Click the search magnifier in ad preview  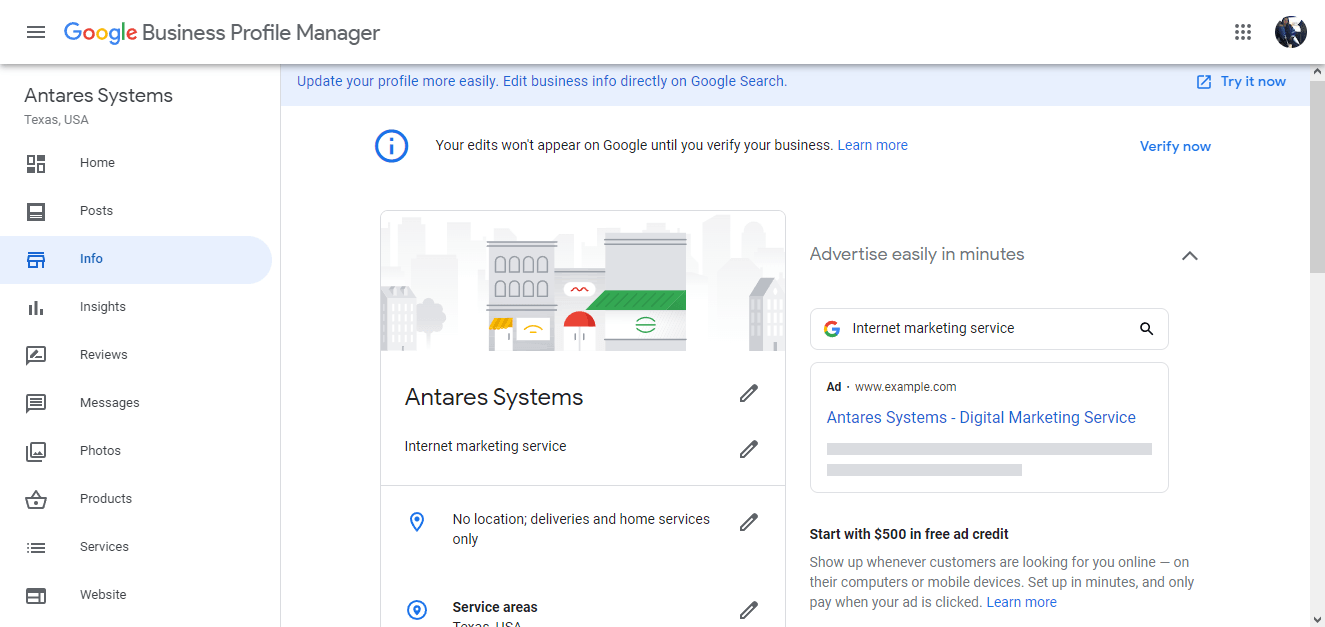click(x=1147, y=328)
